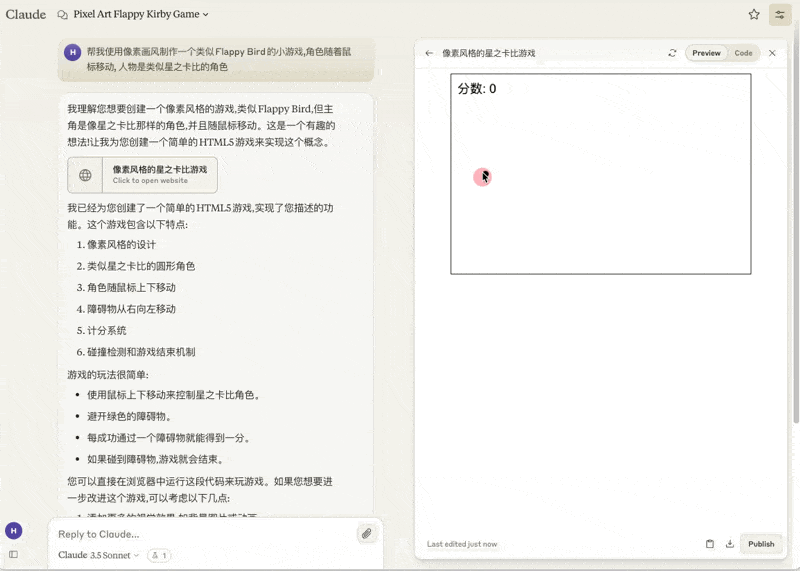Screen dimensions: 800x571
Task: Click bullet 避开绿色的障碍物
Action: [x=130, y=416]
